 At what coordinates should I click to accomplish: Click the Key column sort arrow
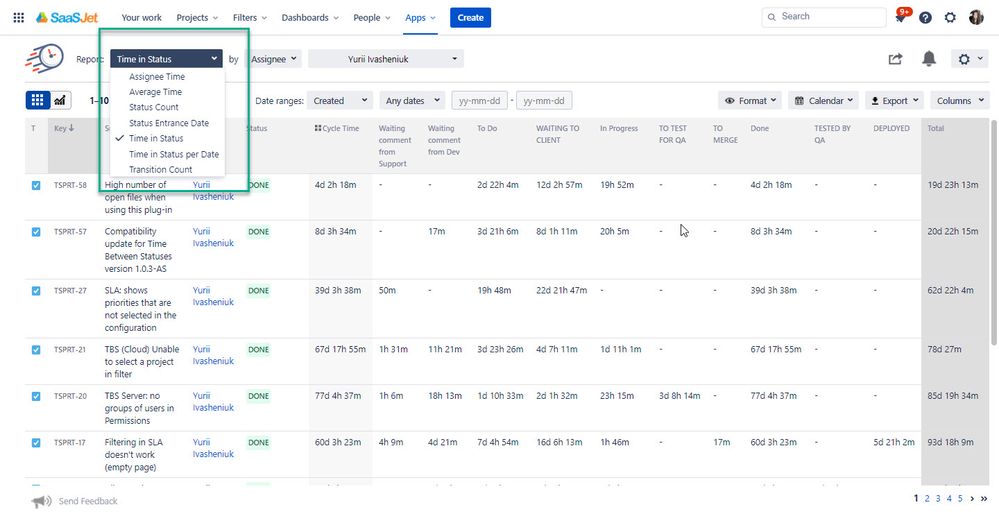click(71, 128)
